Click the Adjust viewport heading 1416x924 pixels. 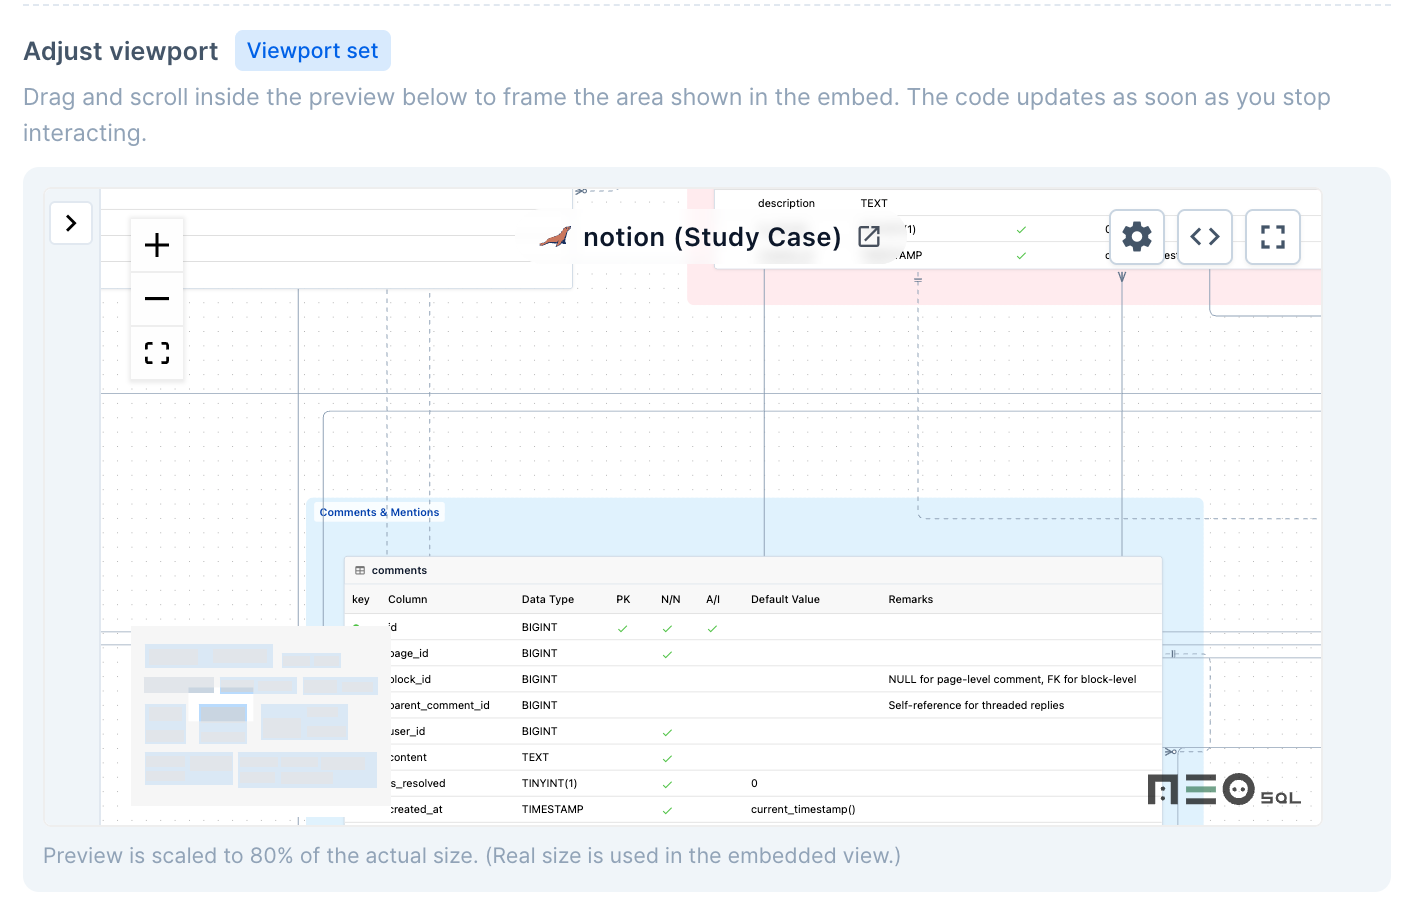[x=121, y=51]
